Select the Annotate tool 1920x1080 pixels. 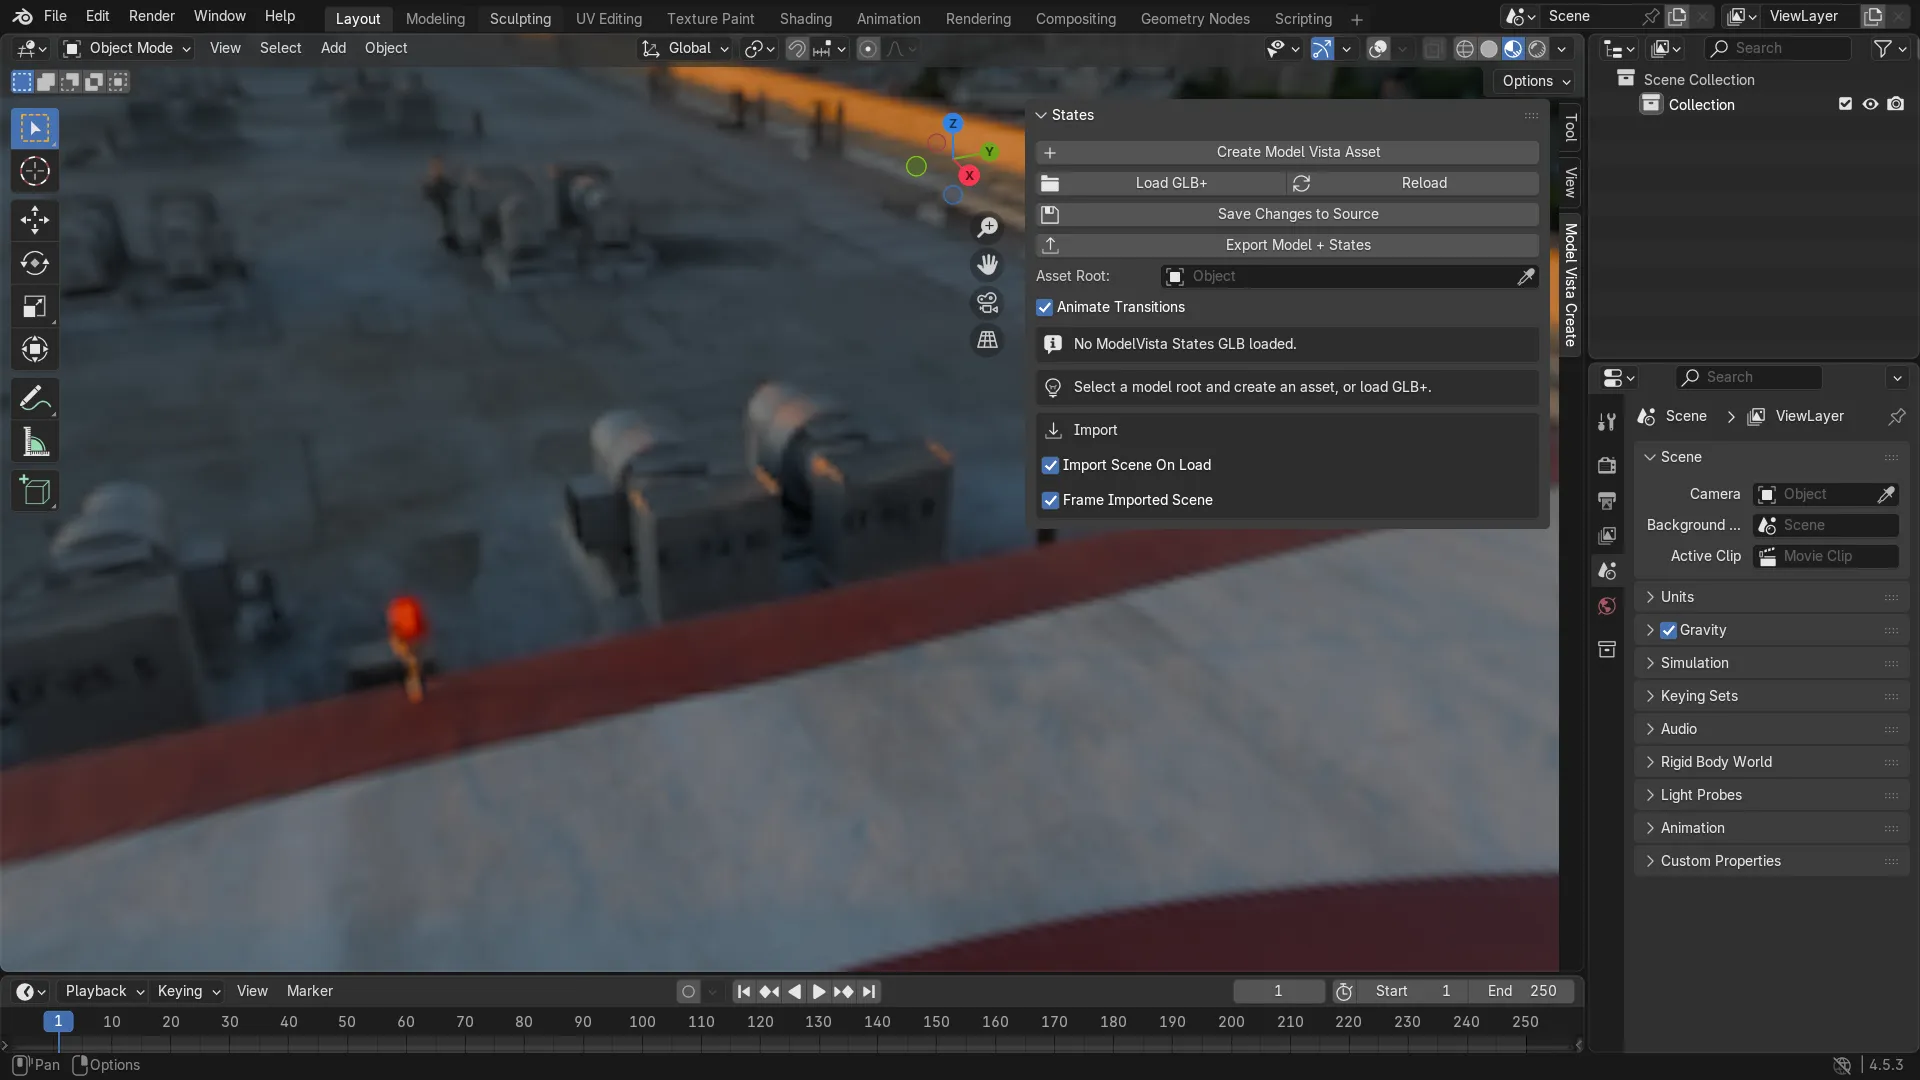point(35,399)
